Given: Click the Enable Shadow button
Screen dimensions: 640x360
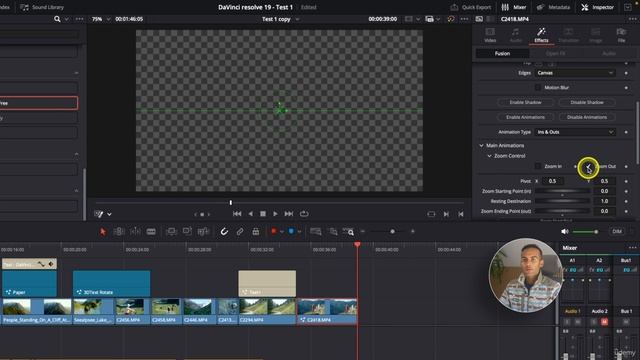Looking at the screenshot, I should pyautogui.click(x=525, y=102).
